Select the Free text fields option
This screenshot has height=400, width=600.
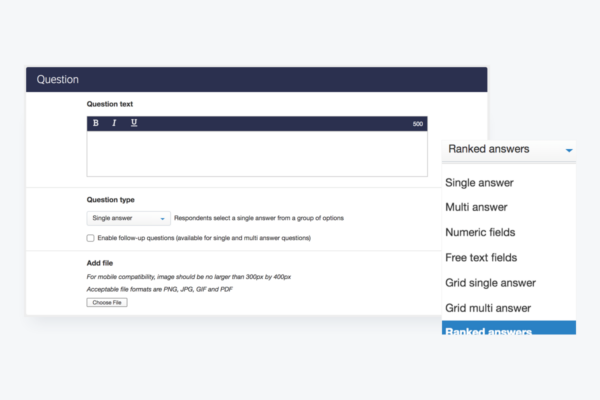[481, 258]
